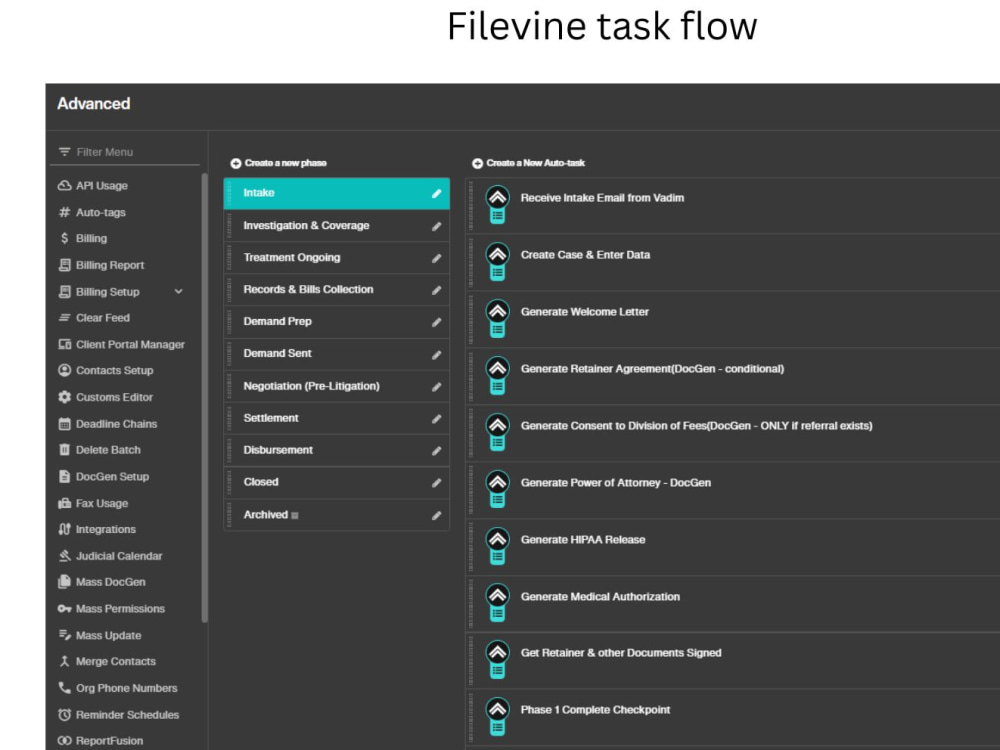
Task: Select the Disbursement phase
Action: coord(337,450)
